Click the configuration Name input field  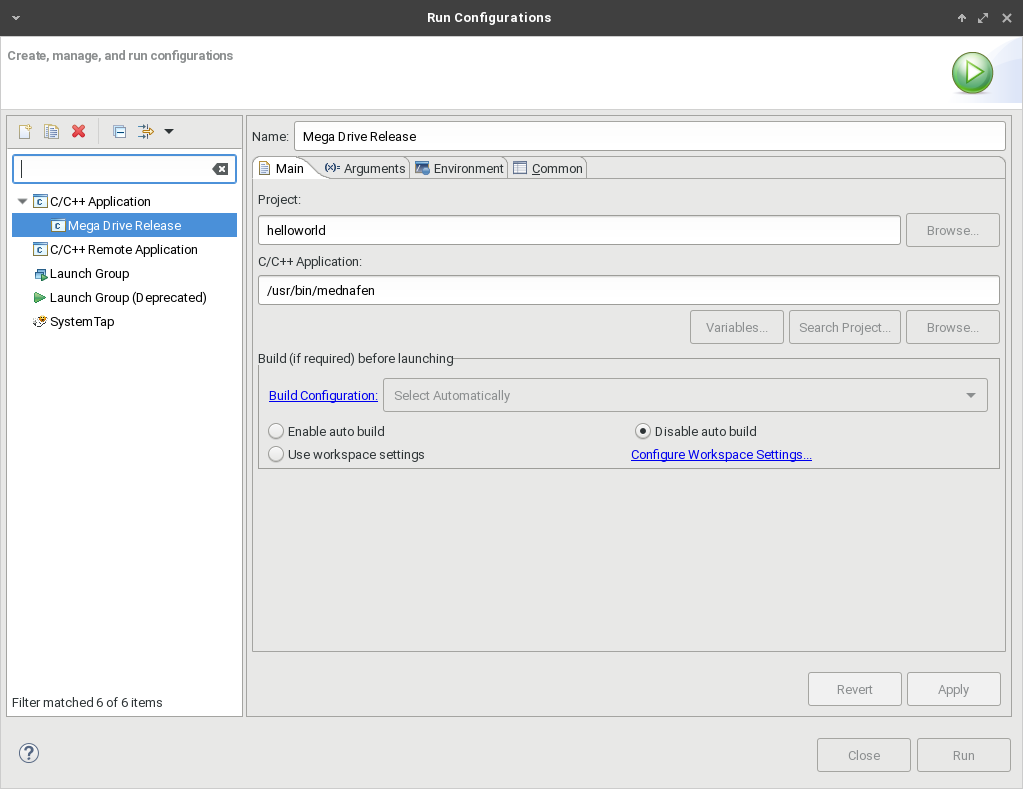(x=649, y=136)
